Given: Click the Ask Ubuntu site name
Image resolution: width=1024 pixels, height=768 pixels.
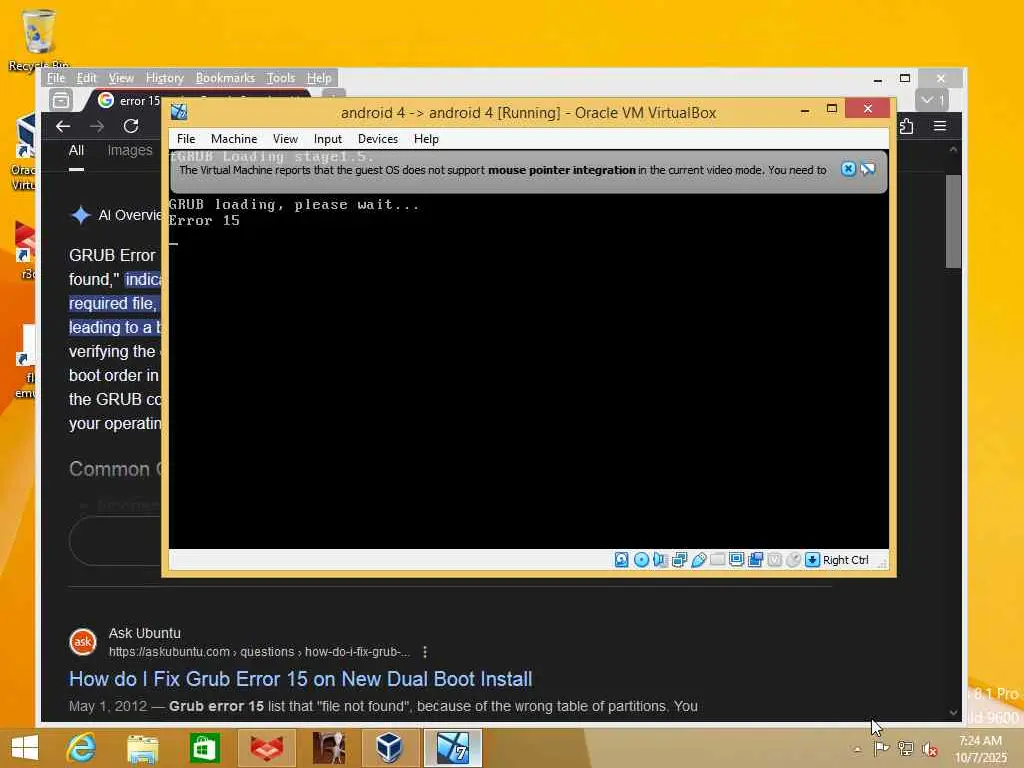Looking at the screenshot, I should (x=144, y=633).
